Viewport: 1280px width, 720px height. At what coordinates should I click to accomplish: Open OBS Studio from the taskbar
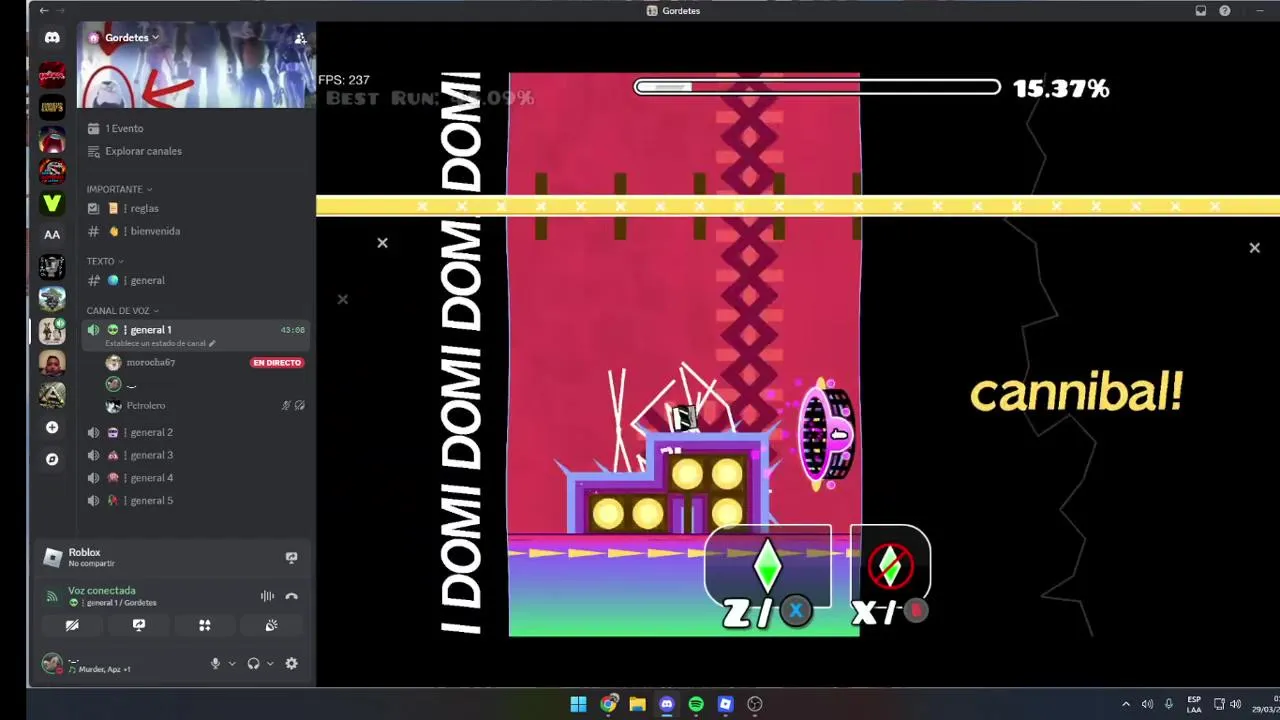[755, 704]
